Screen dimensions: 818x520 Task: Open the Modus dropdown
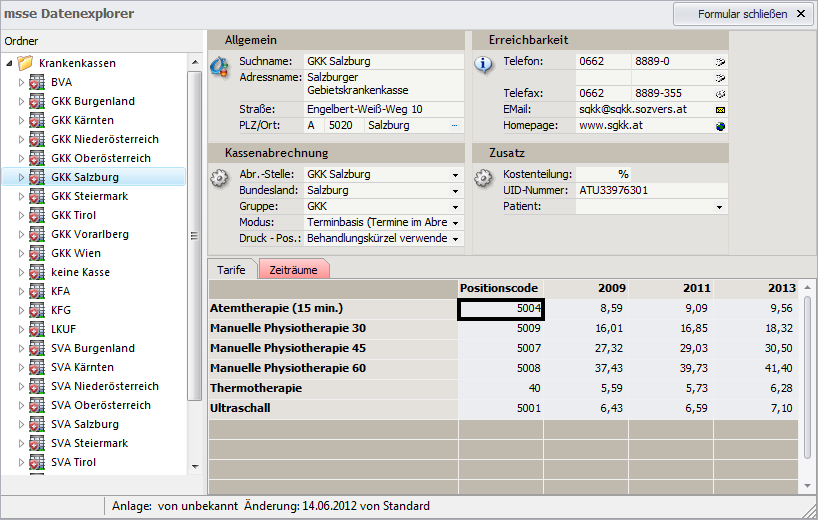pyautogui.click(x=455, y=223)
